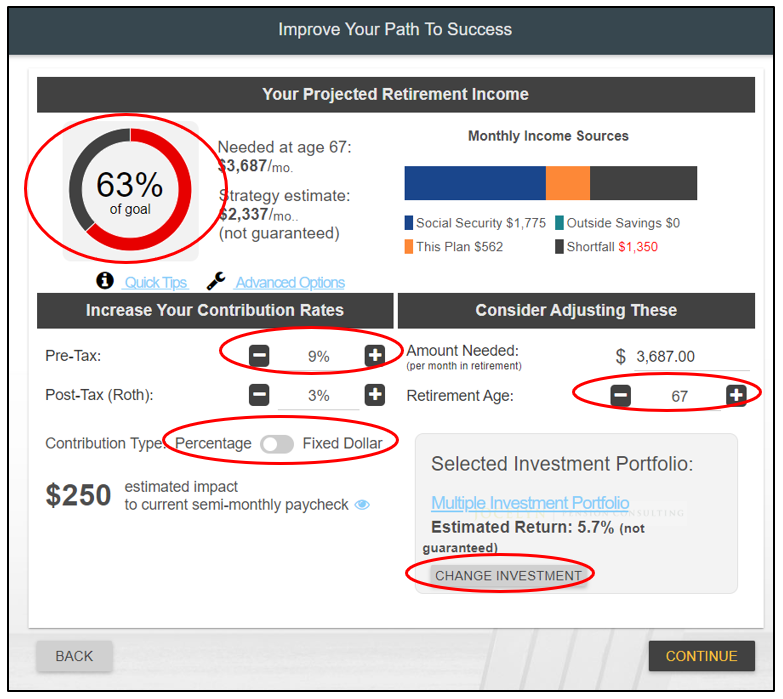This screenshot has height=699, width=783.
Task: Raise the Retirement Age by one
Action: (x=736, y=396)
